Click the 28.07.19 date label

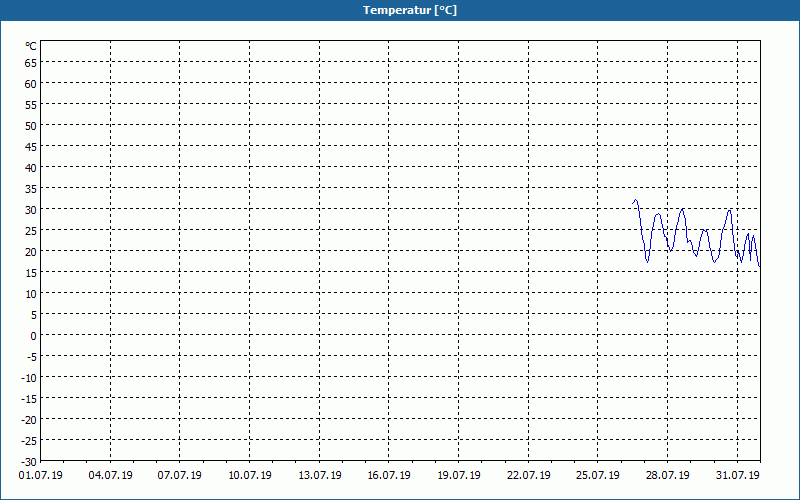pos(667,476)
